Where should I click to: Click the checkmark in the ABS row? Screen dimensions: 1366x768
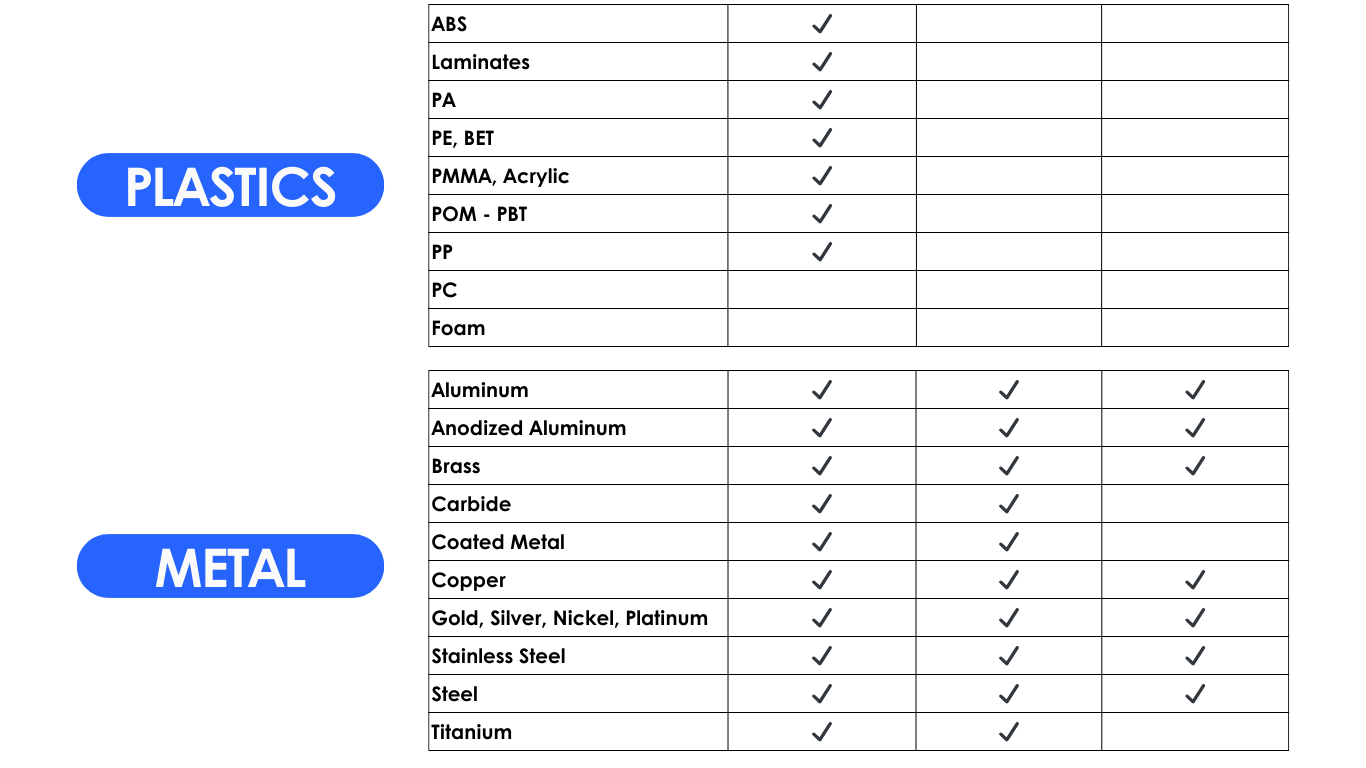(x=822, y=24)
